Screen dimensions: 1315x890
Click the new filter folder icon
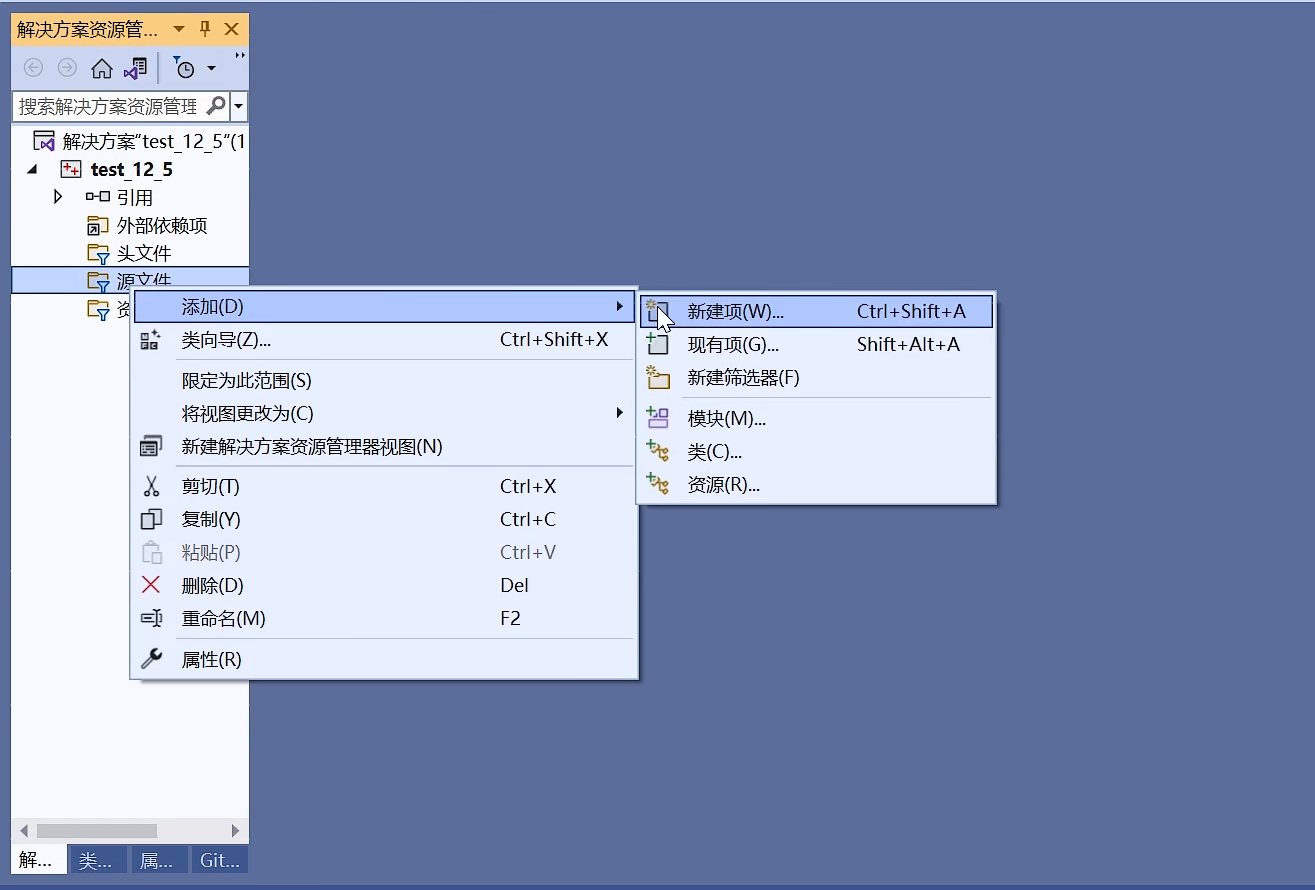[x=657, y=377]
